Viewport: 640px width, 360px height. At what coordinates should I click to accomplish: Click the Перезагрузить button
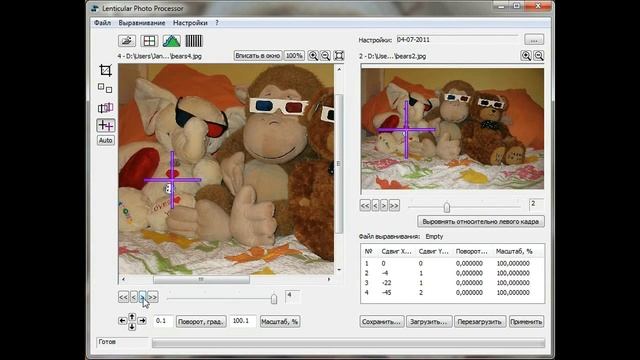point(480,322)
